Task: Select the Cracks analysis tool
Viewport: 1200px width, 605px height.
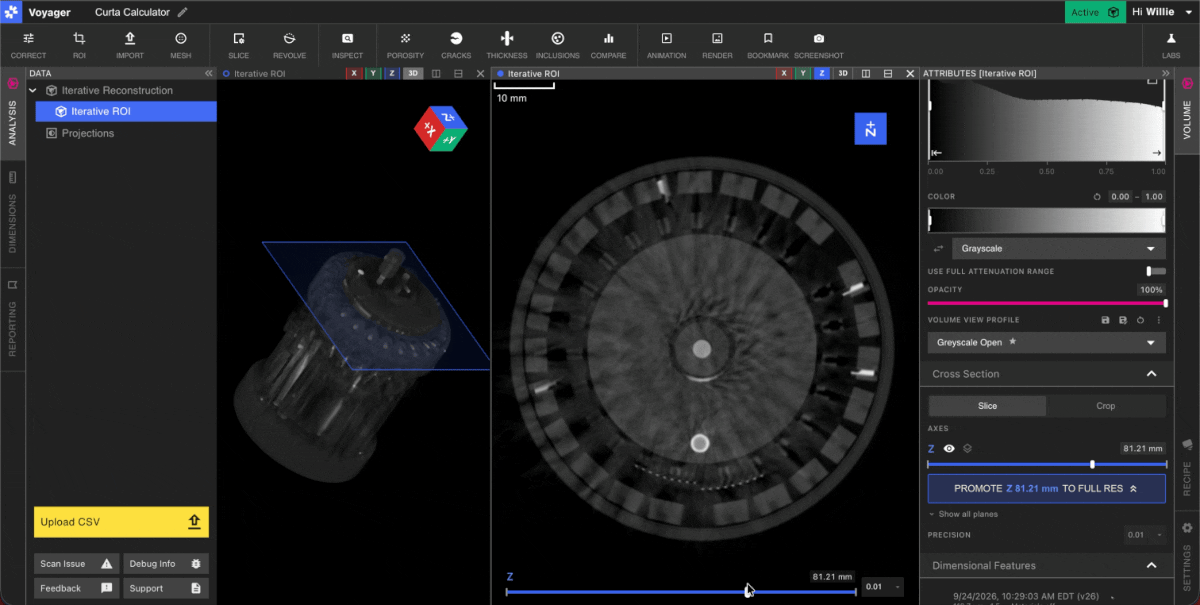Action: pos(456,44)
